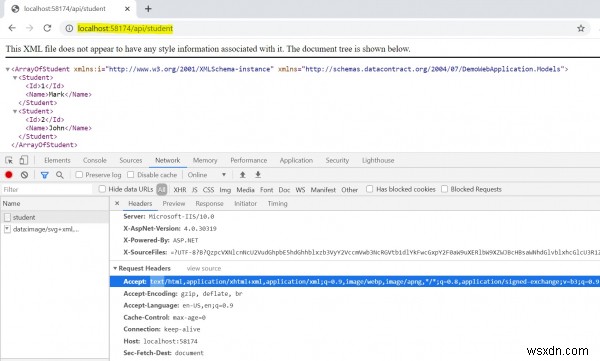Screen dimensions: 600x361
Task: Open the Console panel
Action: point(95,160)
